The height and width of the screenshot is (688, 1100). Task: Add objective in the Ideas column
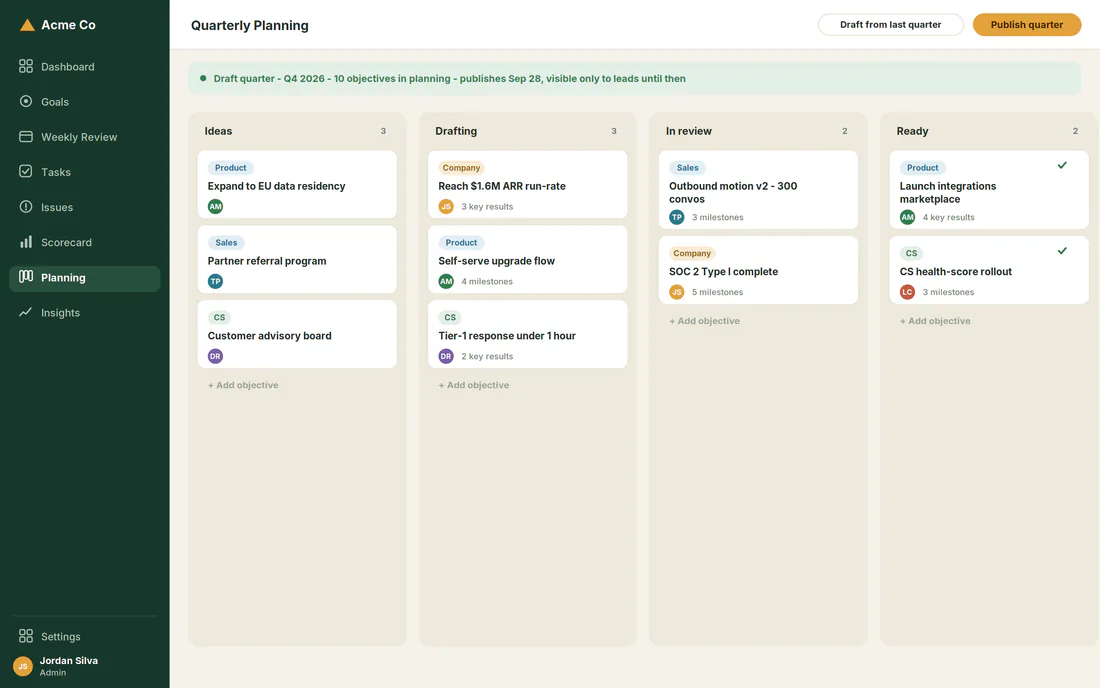(243, 385)
